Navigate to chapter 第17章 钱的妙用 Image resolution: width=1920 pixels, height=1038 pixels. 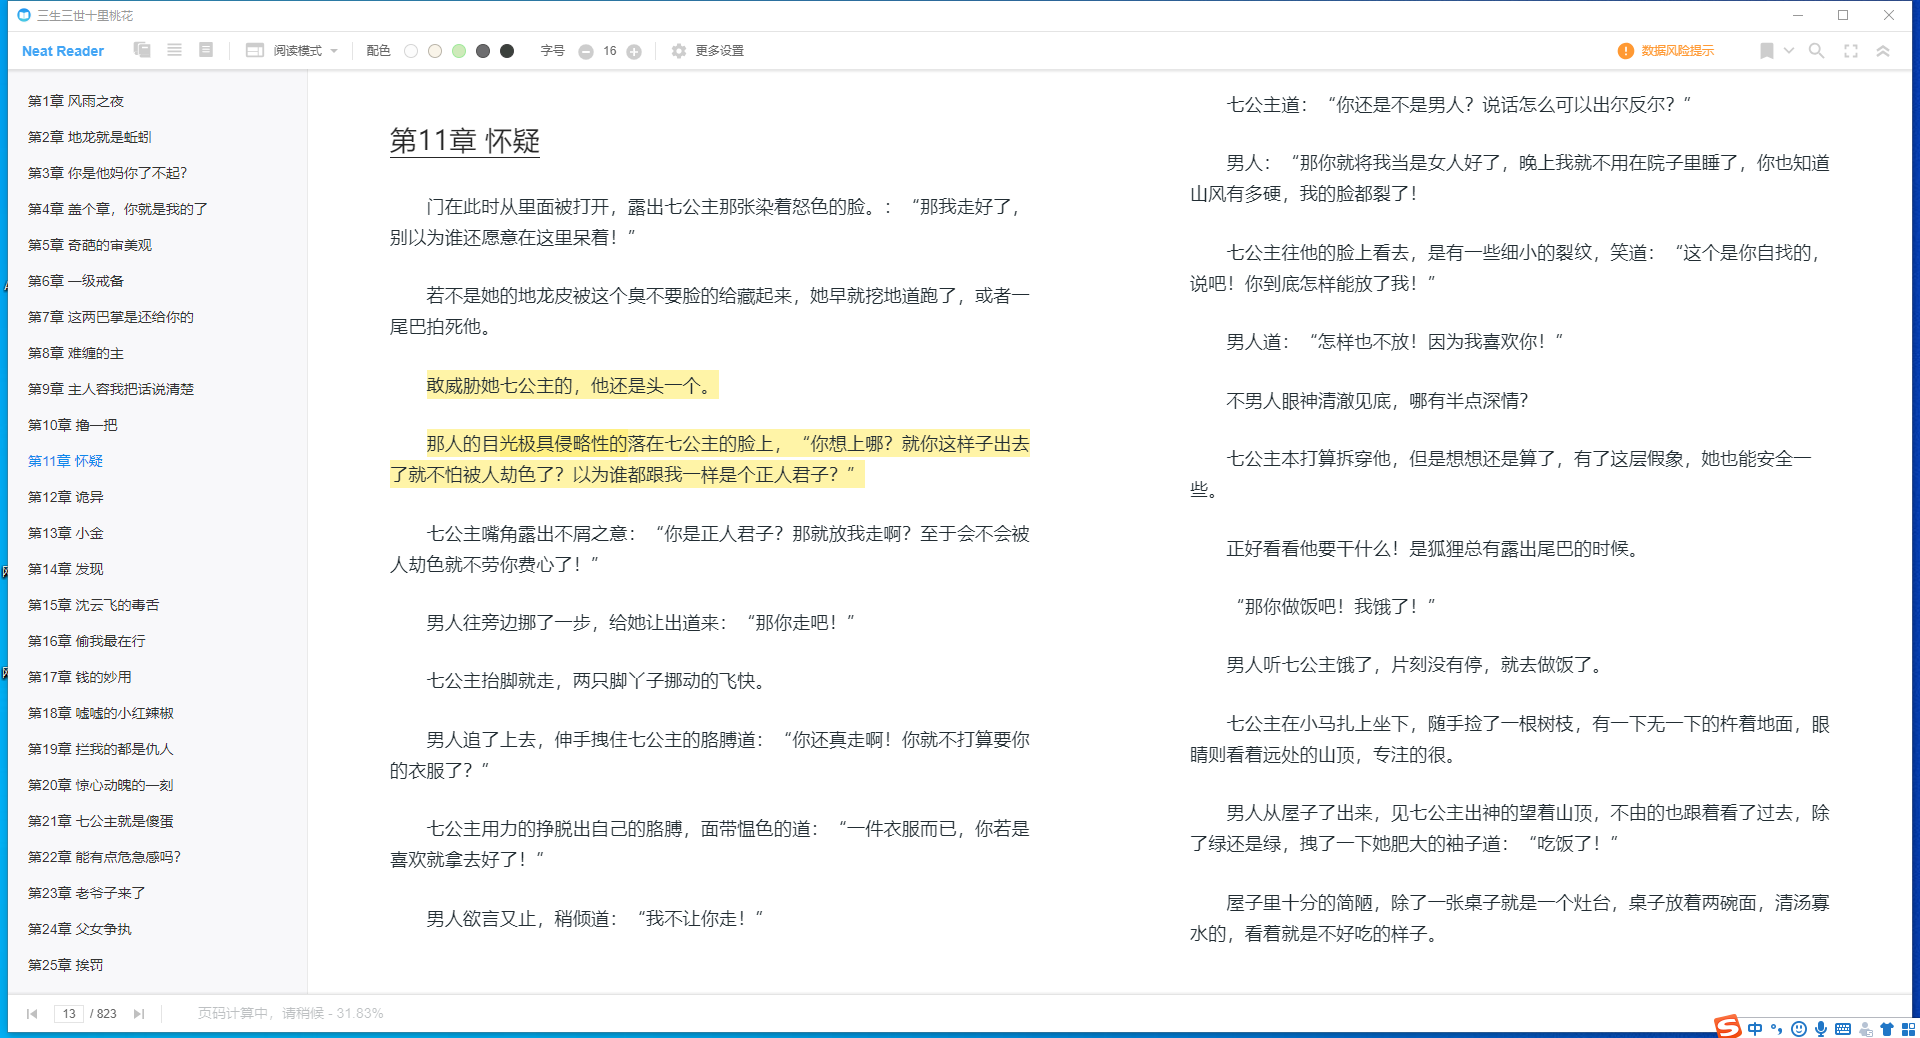pyautogui.click(x=80, y=677)
